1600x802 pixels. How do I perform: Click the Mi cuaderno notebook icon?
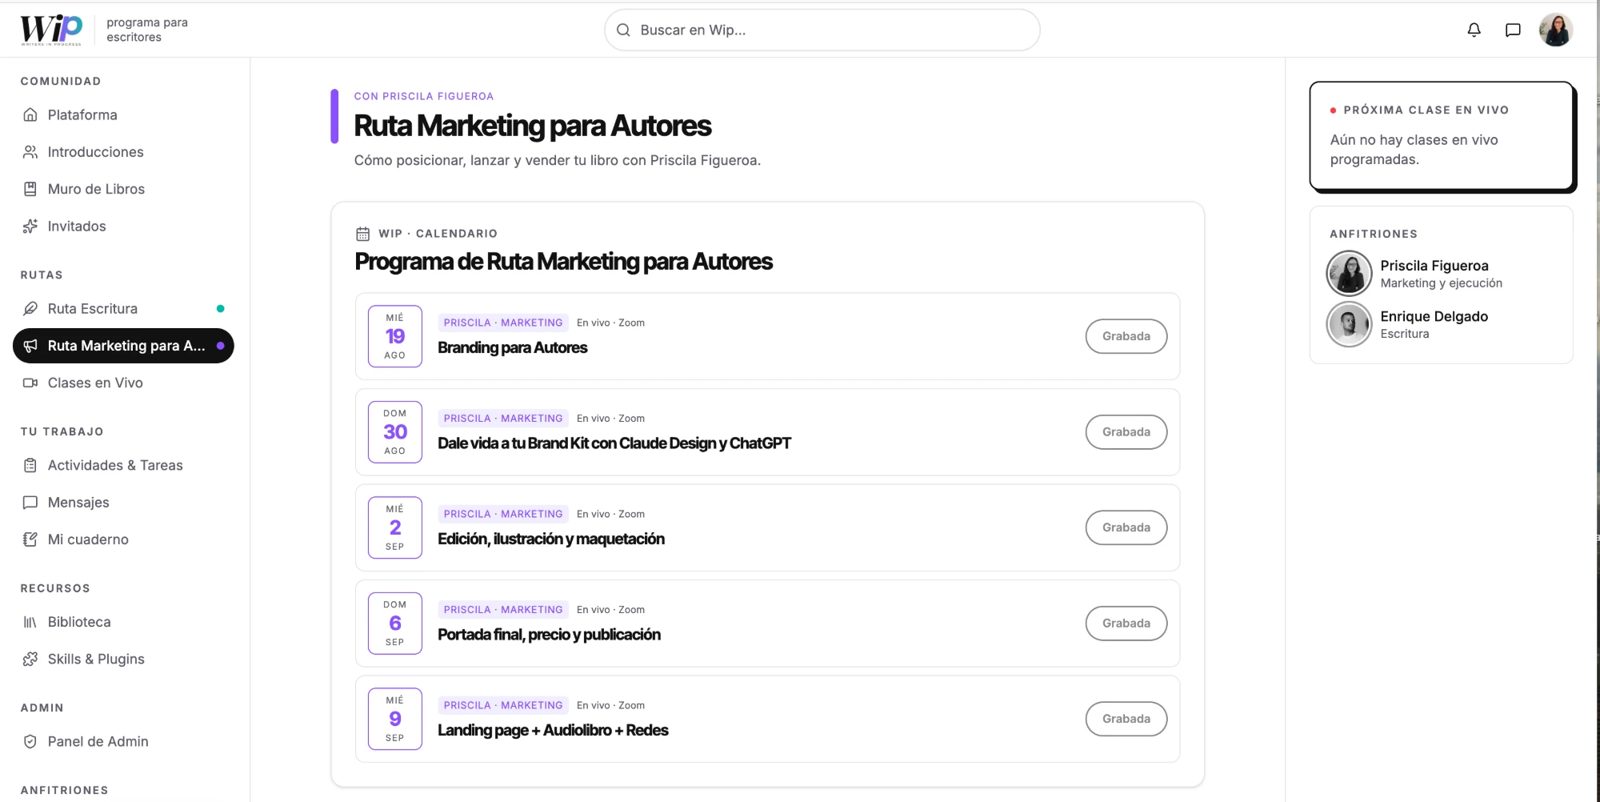[x=30, y=539]
